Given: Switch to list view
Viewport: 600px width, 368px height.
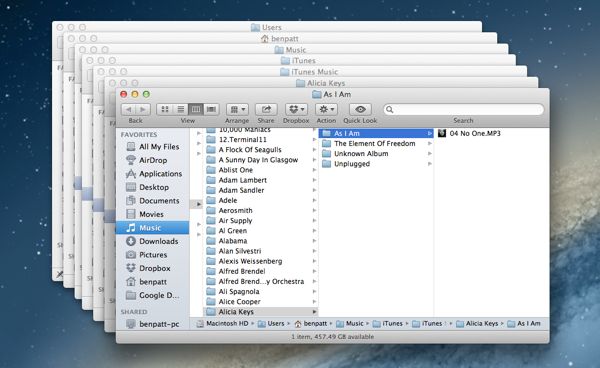Looking at the screenshot, I should 180,109.
